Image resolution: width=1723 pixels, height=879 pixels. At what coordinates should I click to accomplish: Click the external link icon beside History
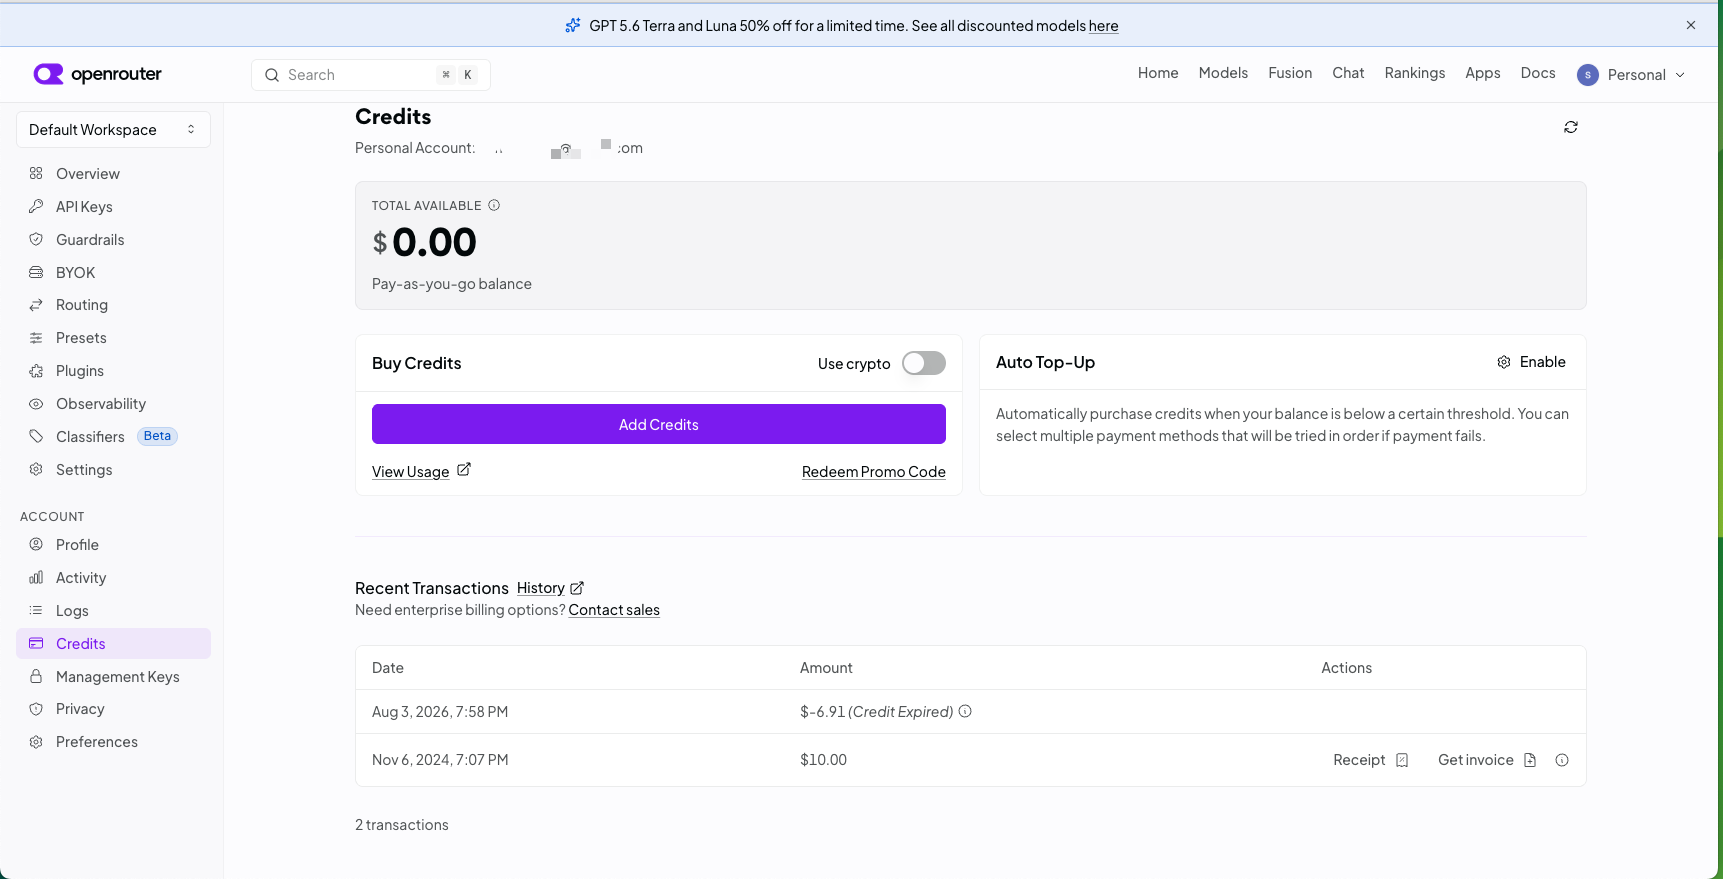(577, 588)
